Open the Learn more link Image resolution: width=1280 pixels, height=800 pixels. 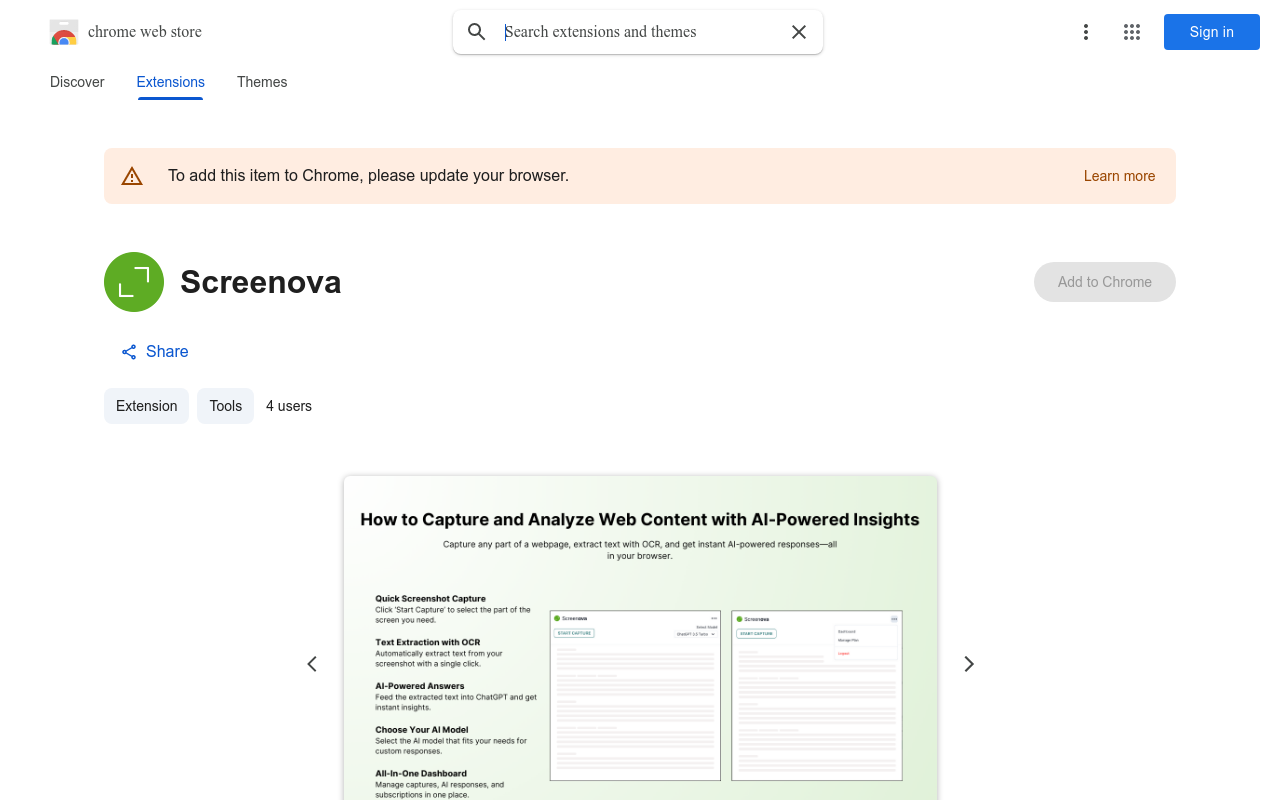[1119, 176]
